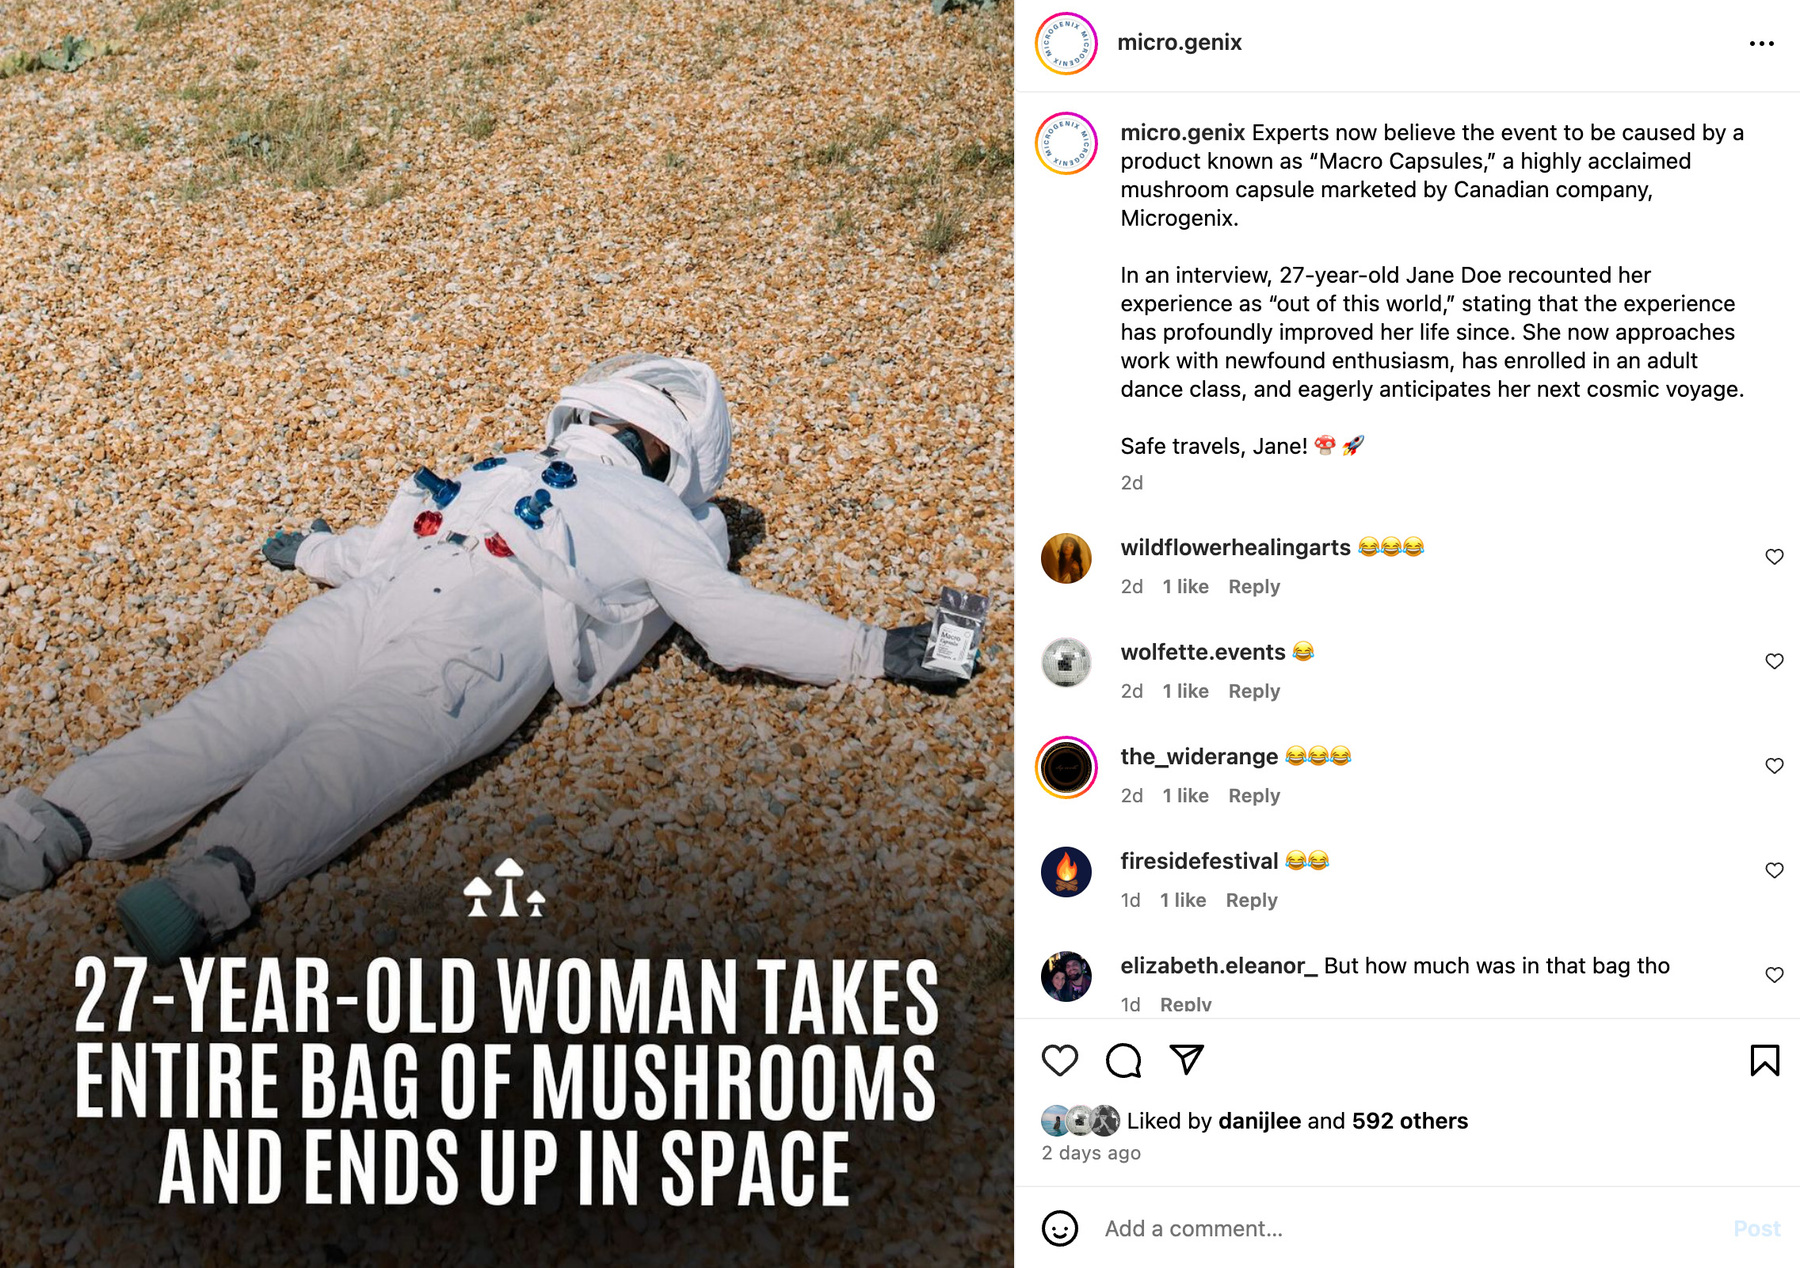
Task: Open the three-dot more options menu
Action: click(x=1761, y=43)
